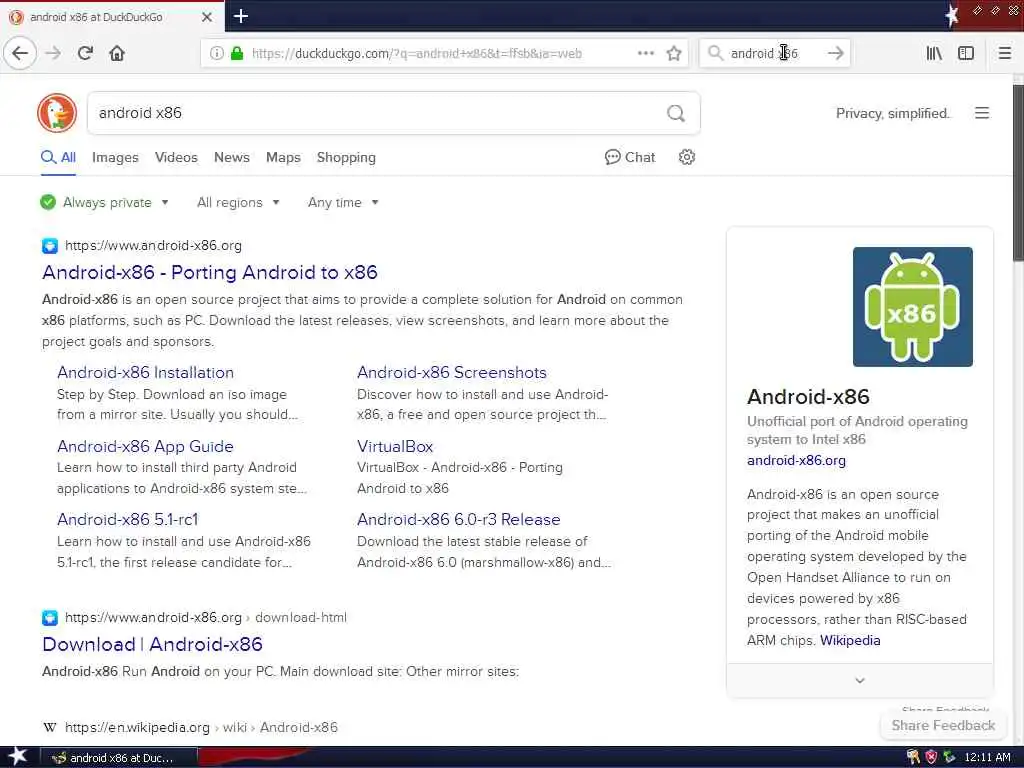Image resolution: width=1024 pixels, height=768 pixels.
Task: Open the browser home page
Action: pos(117,53)
